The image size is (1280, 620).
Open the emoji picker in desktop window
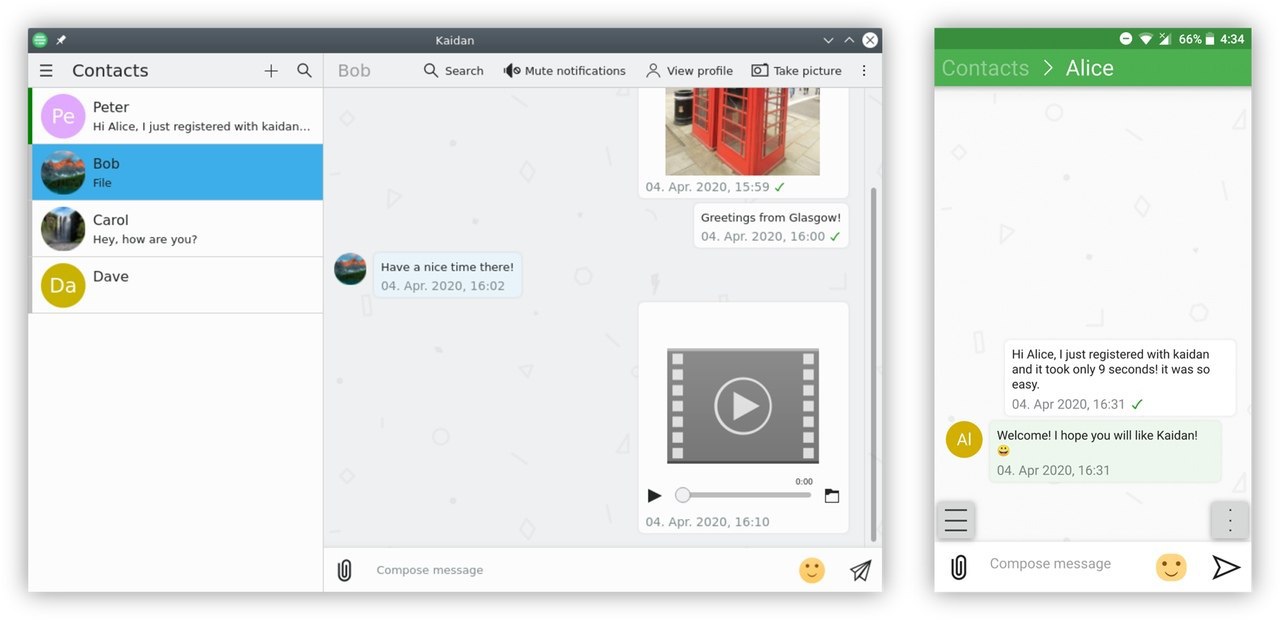(812, 570)
